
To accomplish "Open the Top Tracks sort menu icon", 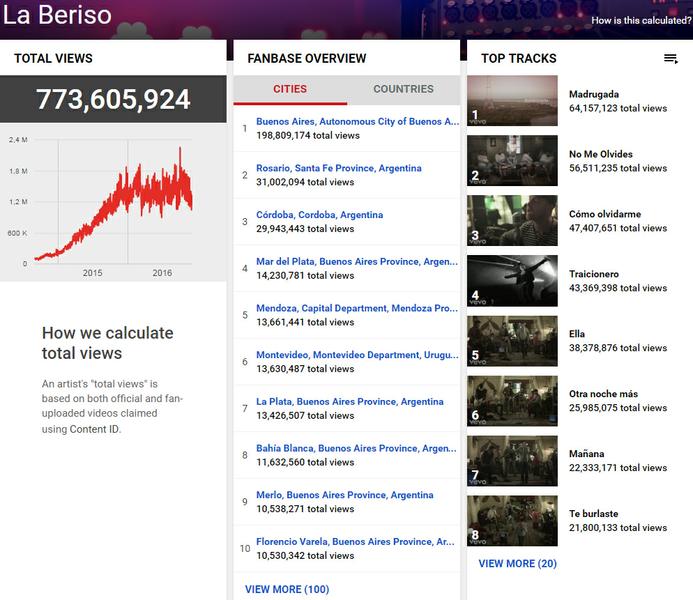I will (670, 59).
